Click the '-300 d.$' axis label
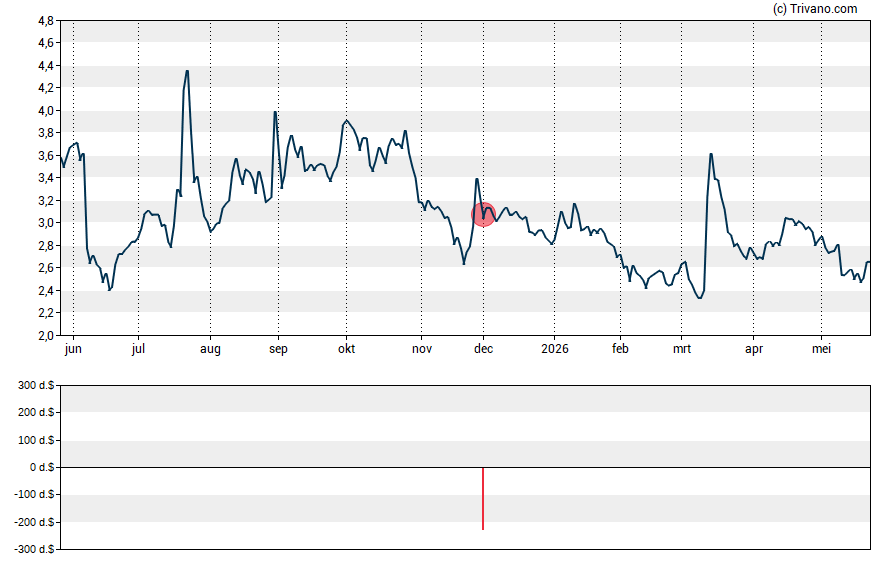888x565 pixels. (34, 550)
